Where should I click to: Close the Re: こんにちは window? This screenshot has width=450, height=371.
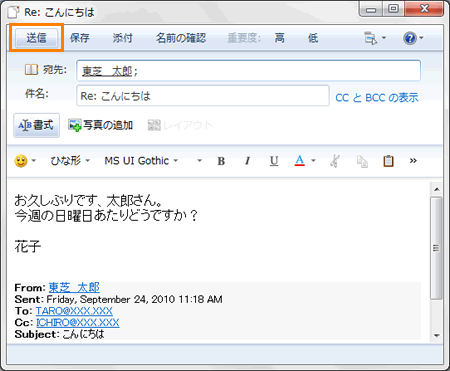point(424,9)
